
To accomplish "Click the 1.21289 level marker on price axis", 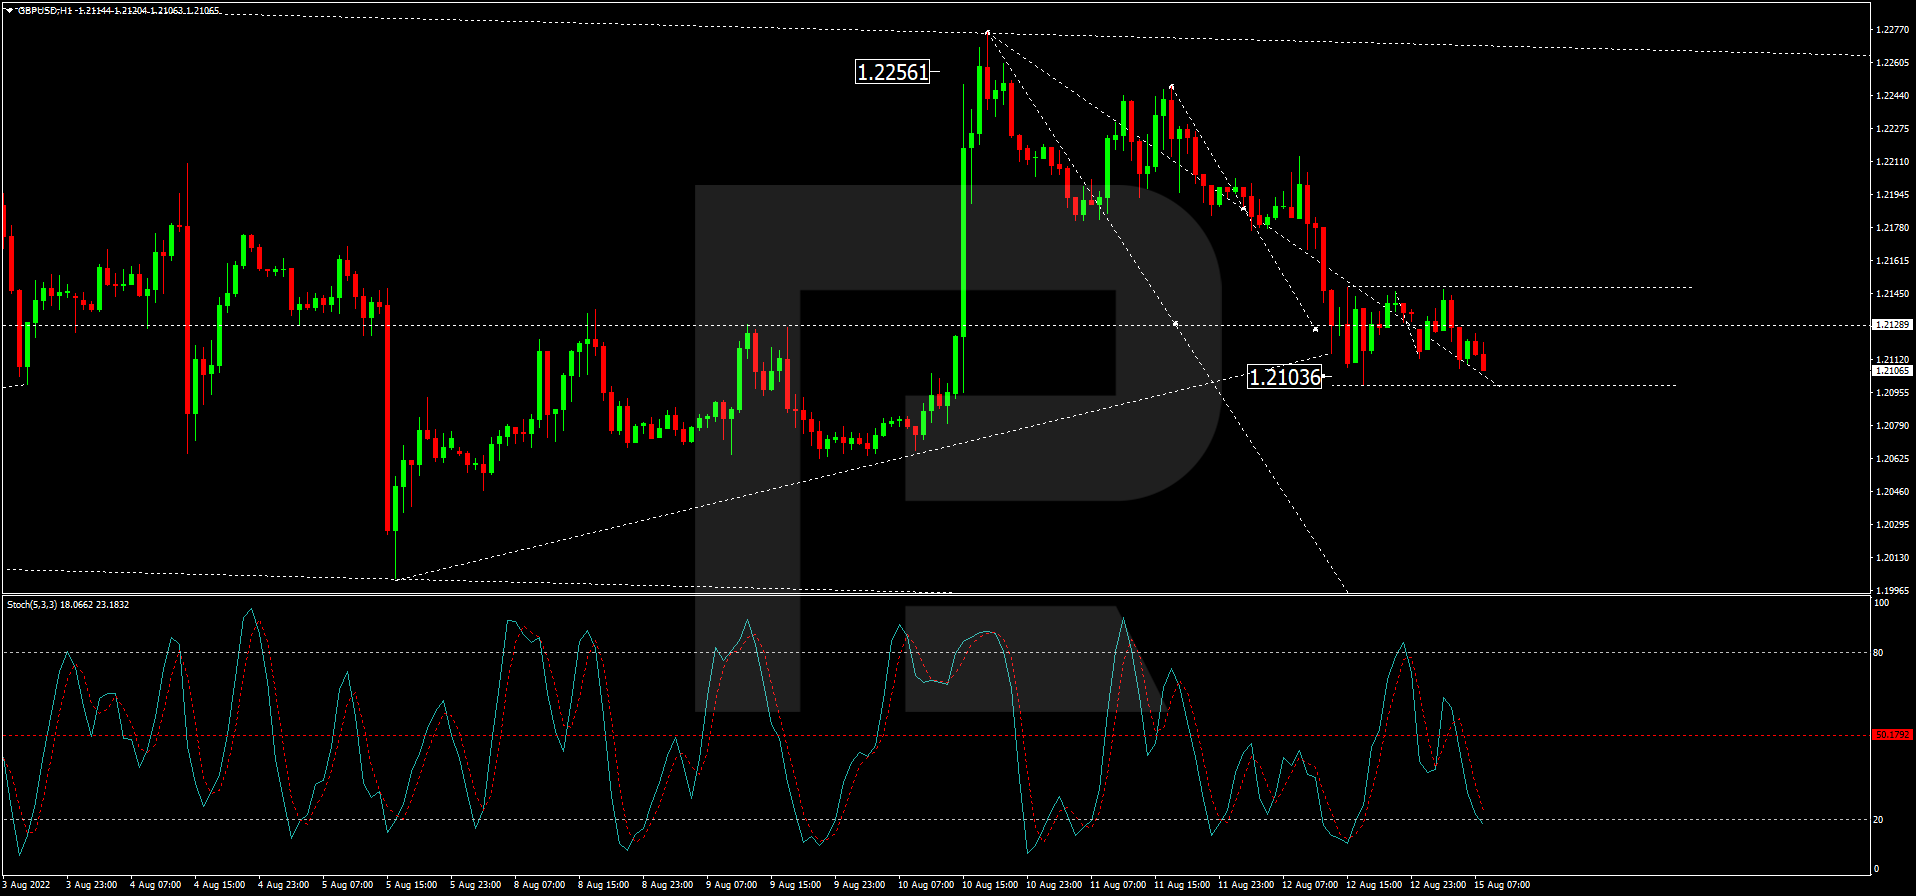I will pyautogui.click(x=1892, y=325).
